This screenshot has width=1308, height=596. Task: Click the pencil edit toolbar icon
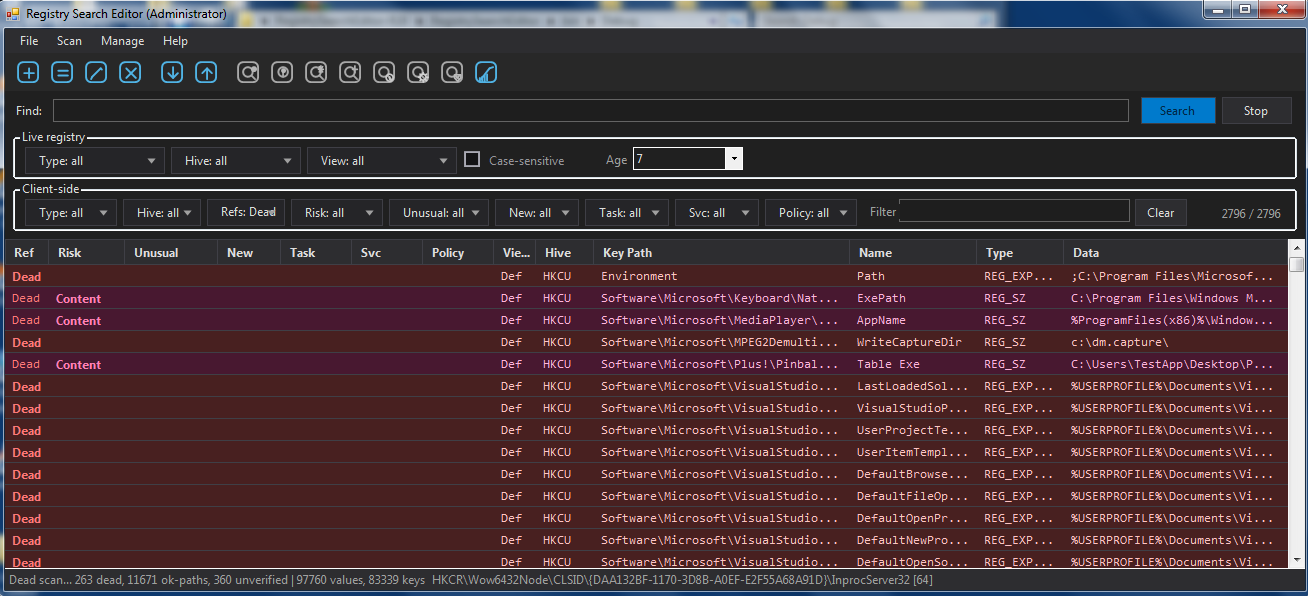[x=96, y=72]
